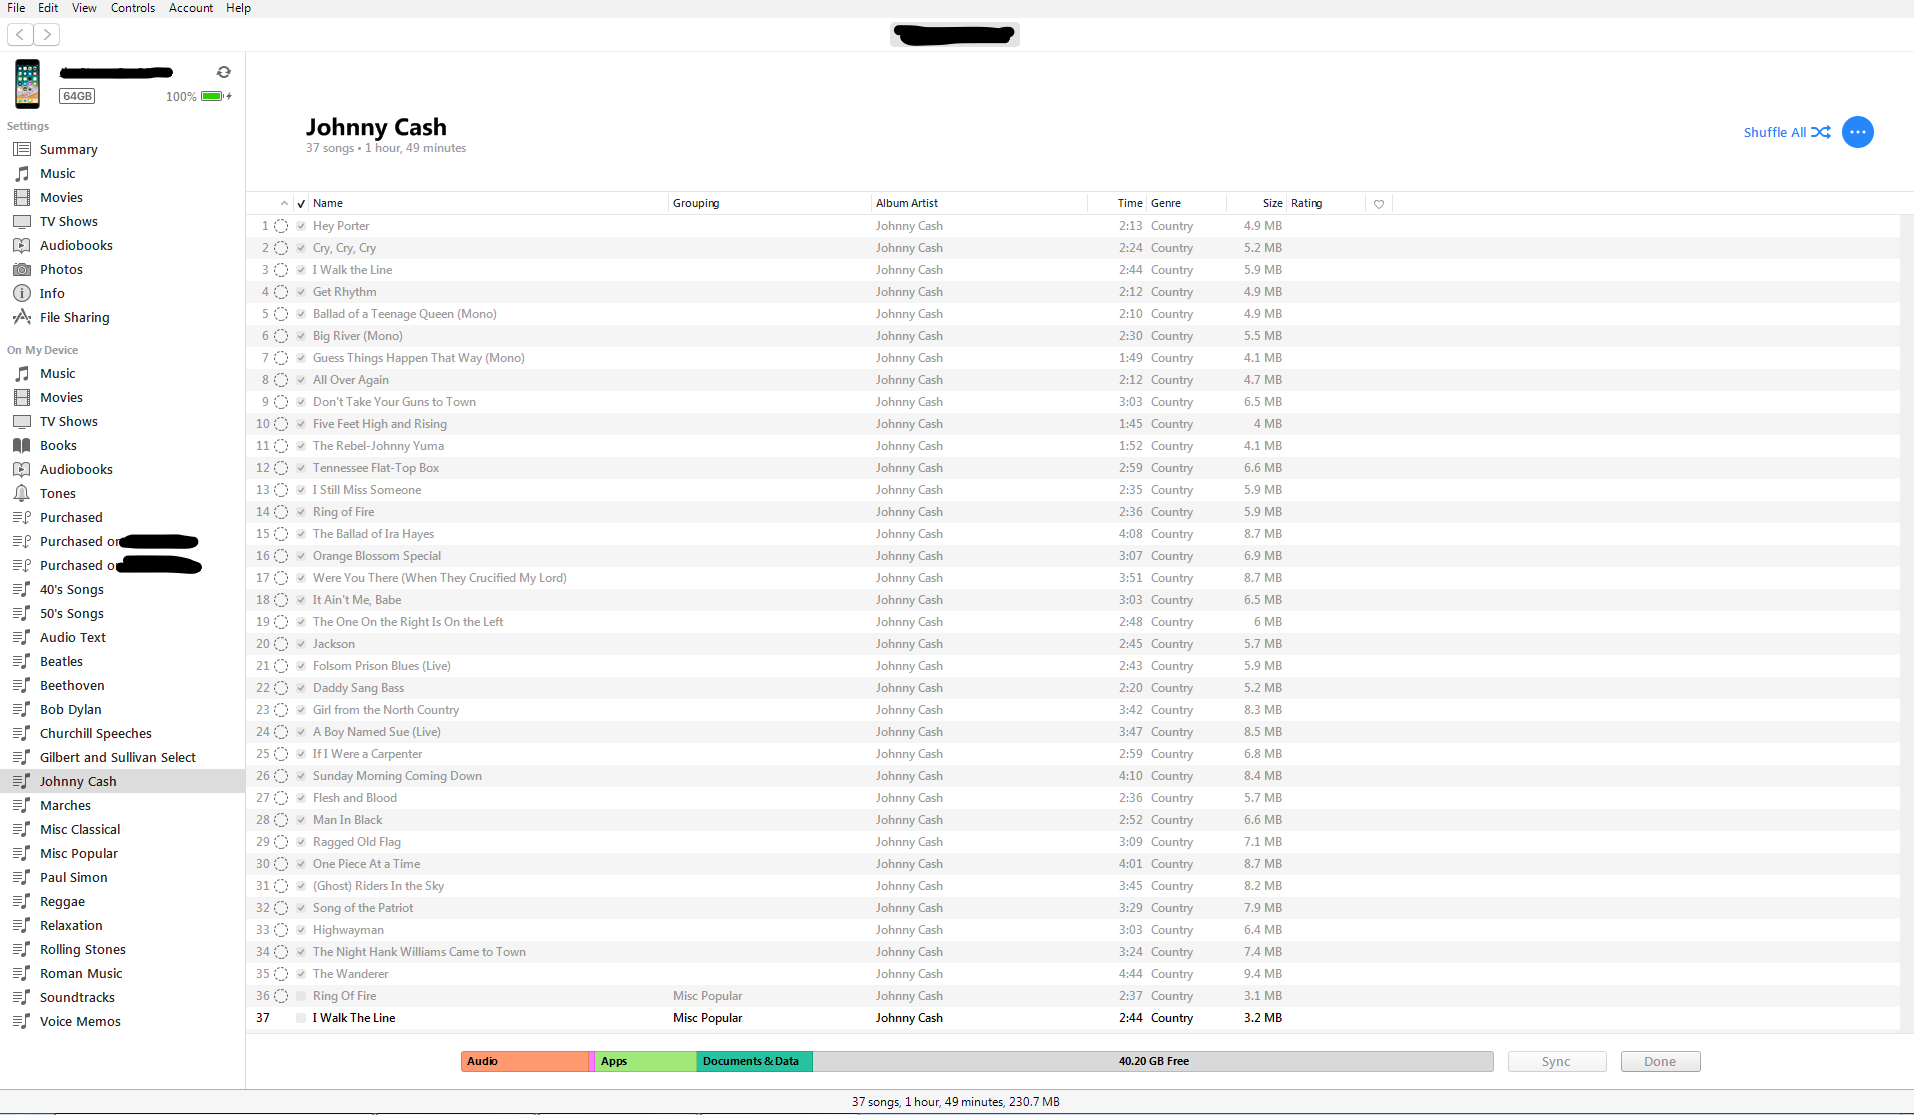
Task: Click the Done button
Action: (1660, 1062)
